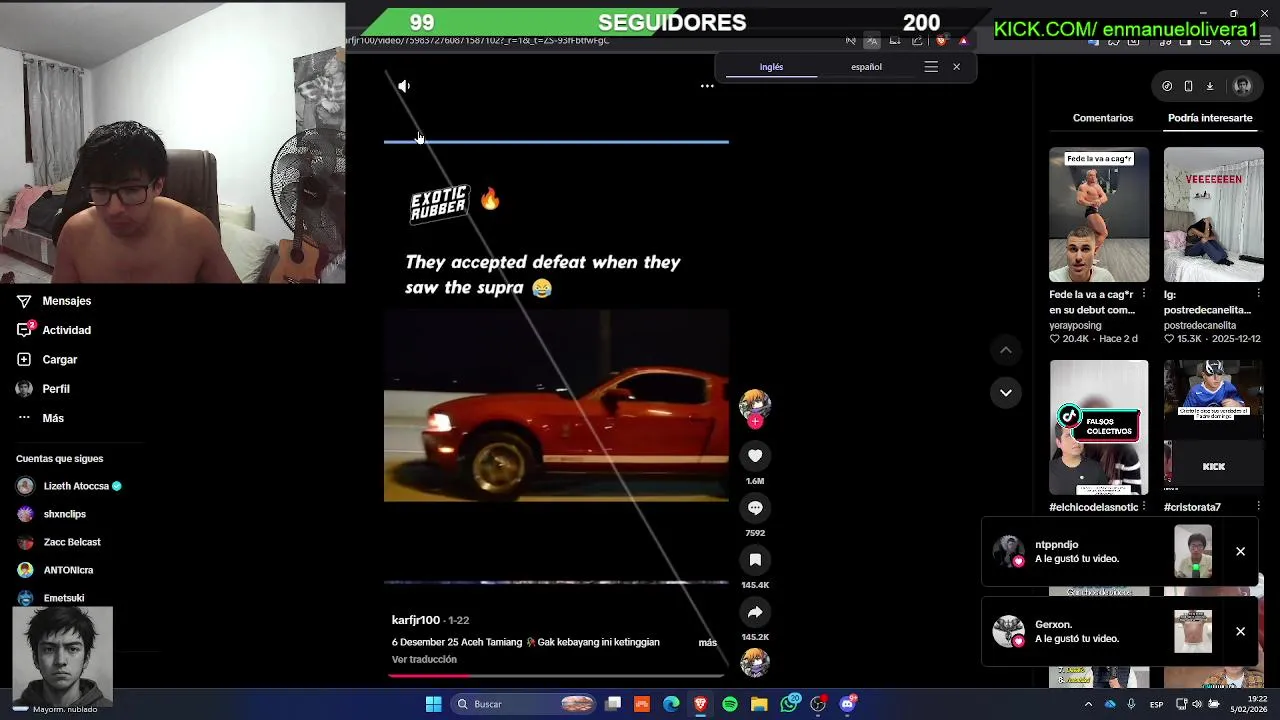The height and width of the screenshot is (720, 1280).
Task: Follow creator via the red plus badge
Action: (x=755, y=422)
